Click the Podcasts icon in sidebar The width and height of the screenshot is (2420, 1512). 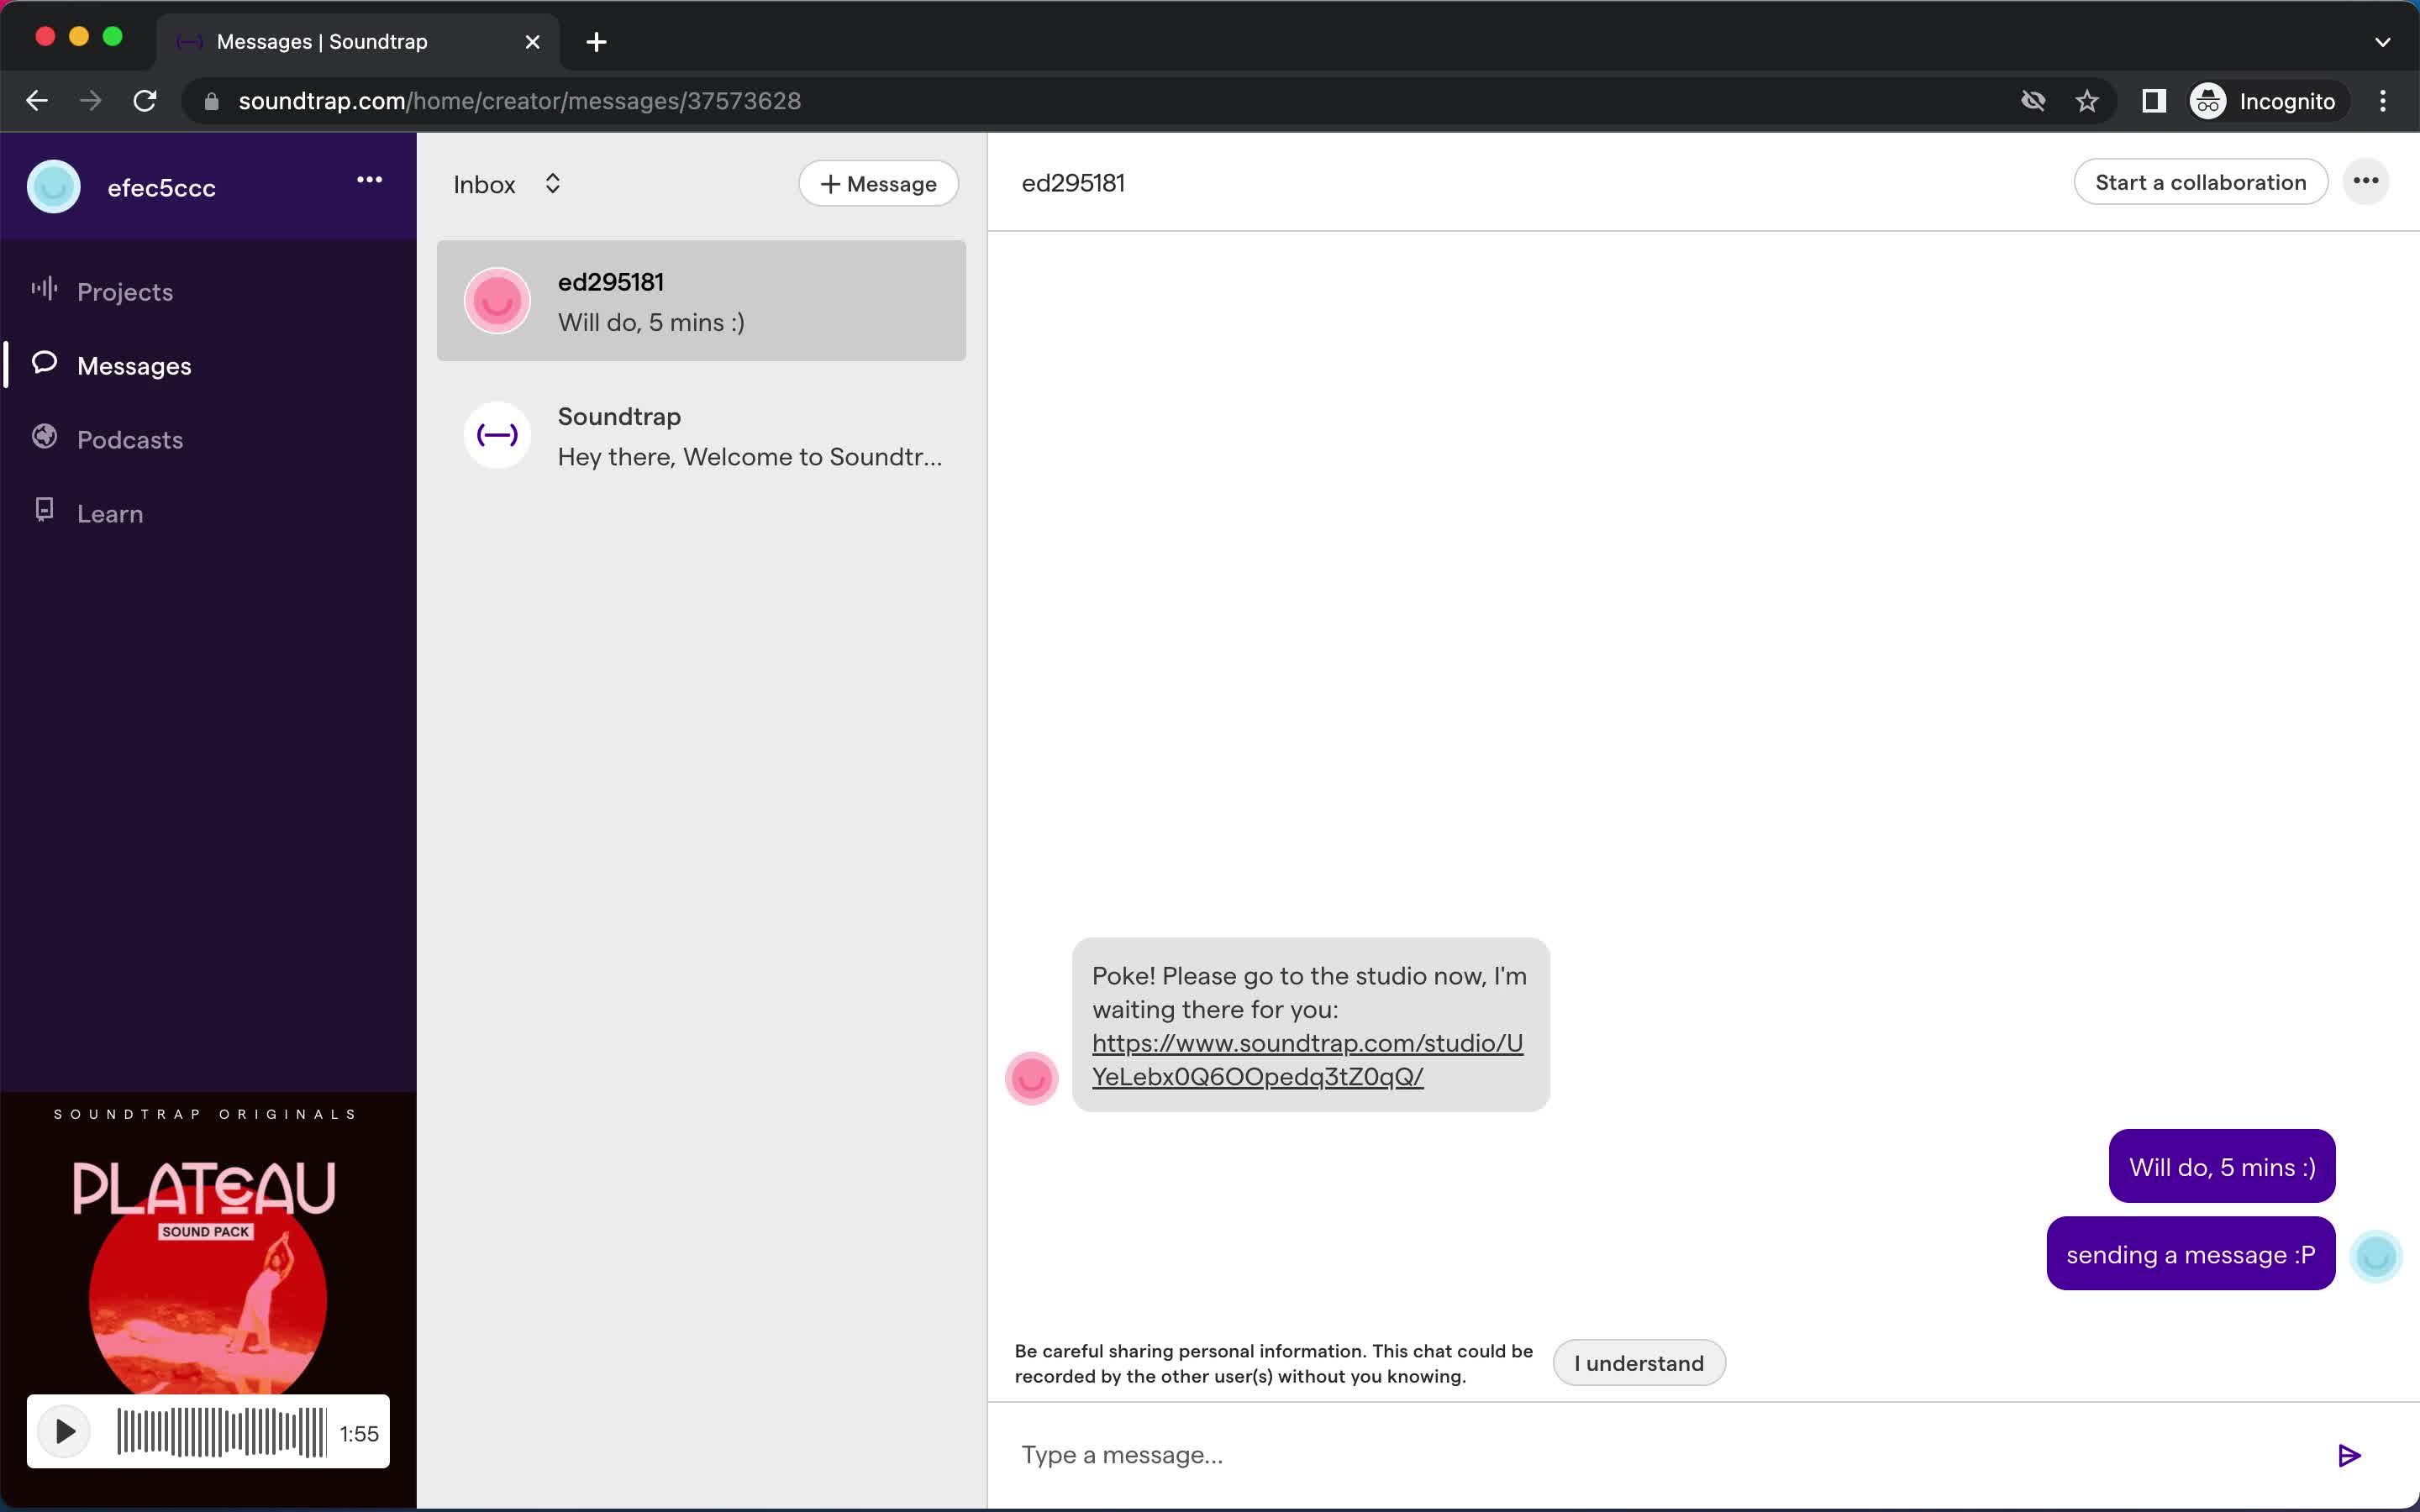point(44,438)
